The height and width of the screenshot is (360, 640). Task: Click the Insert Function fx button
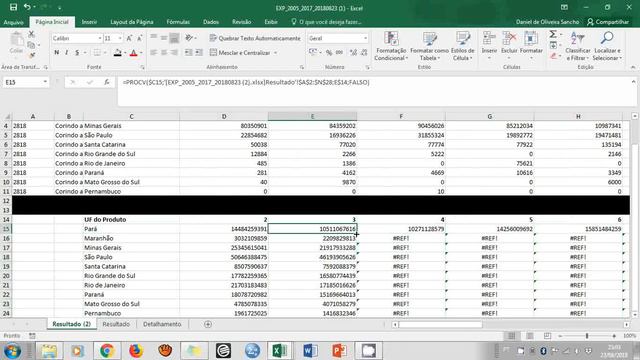(107, 82)
